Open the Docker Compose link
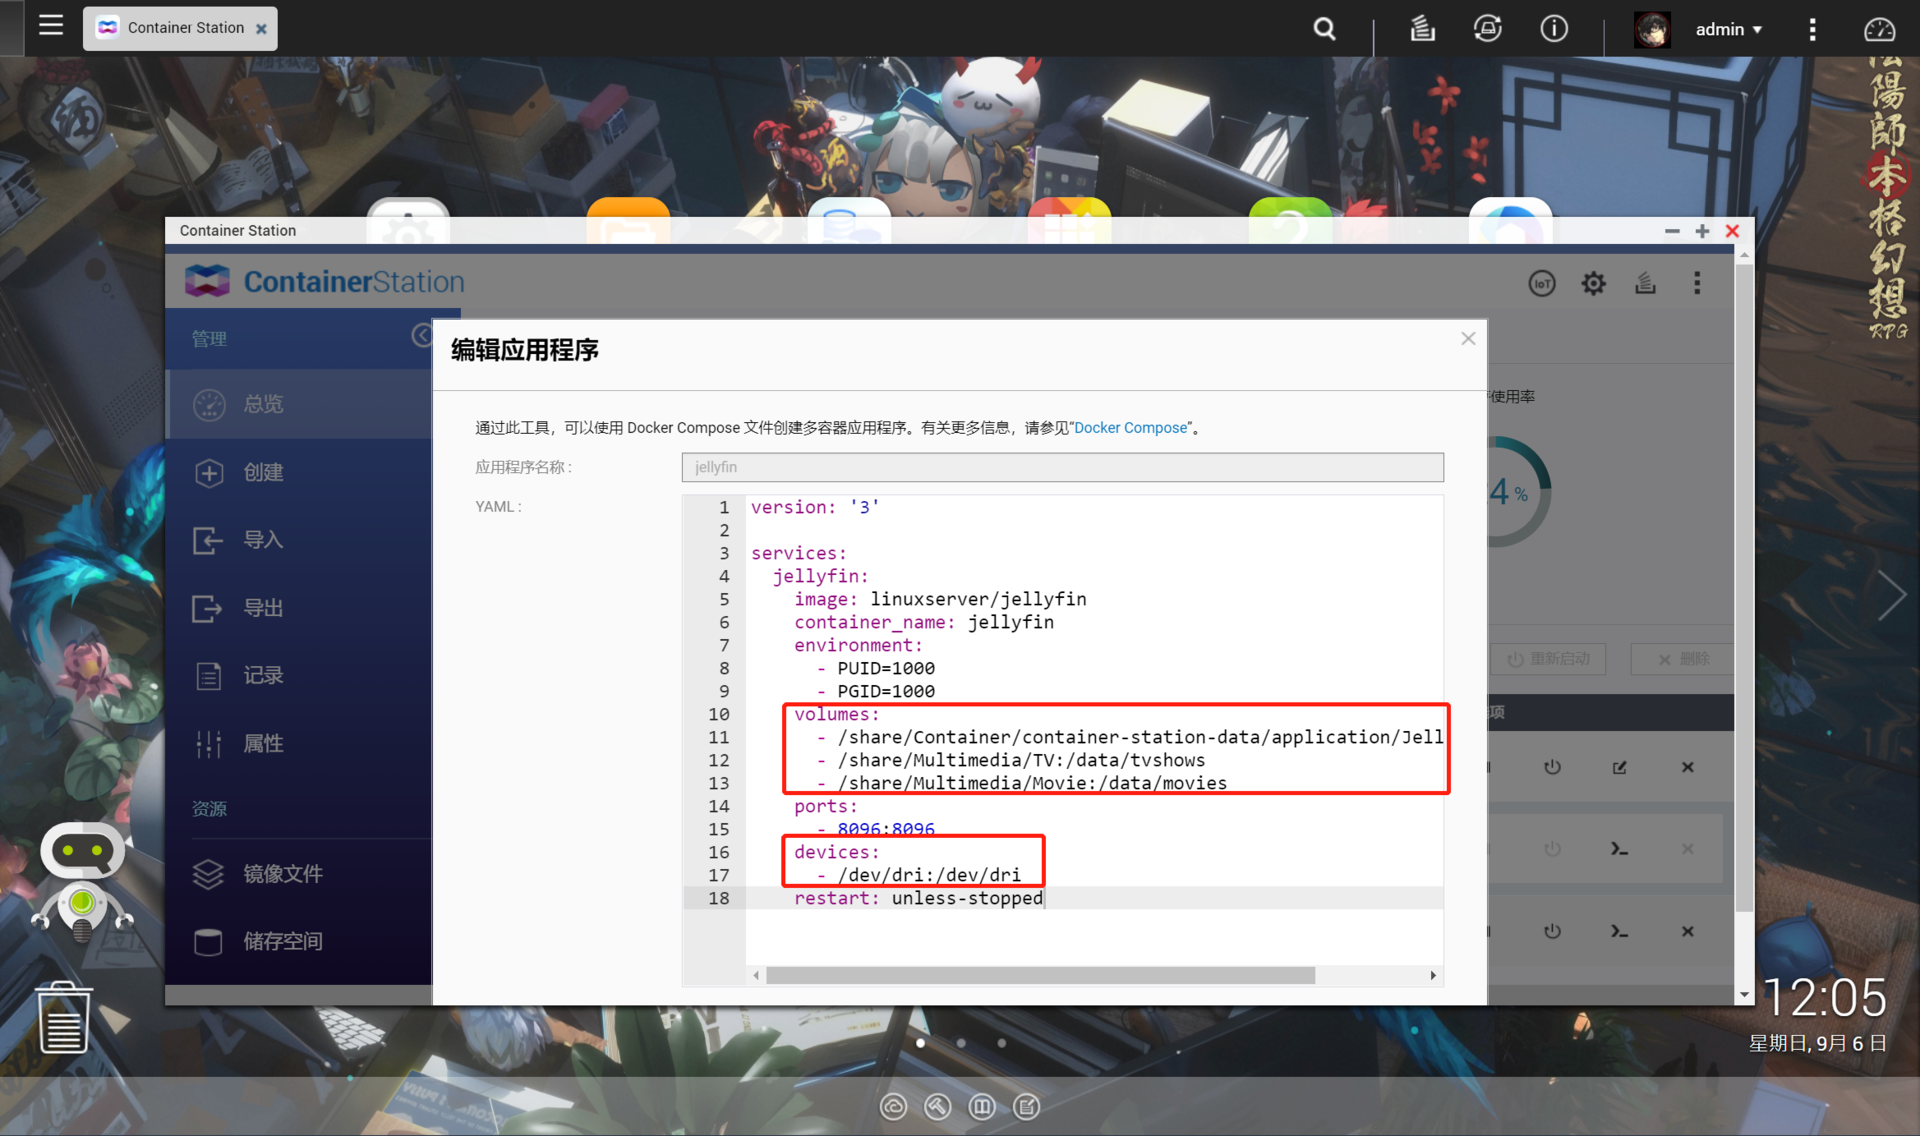1920x1136 pixels. click(1130, 428)
